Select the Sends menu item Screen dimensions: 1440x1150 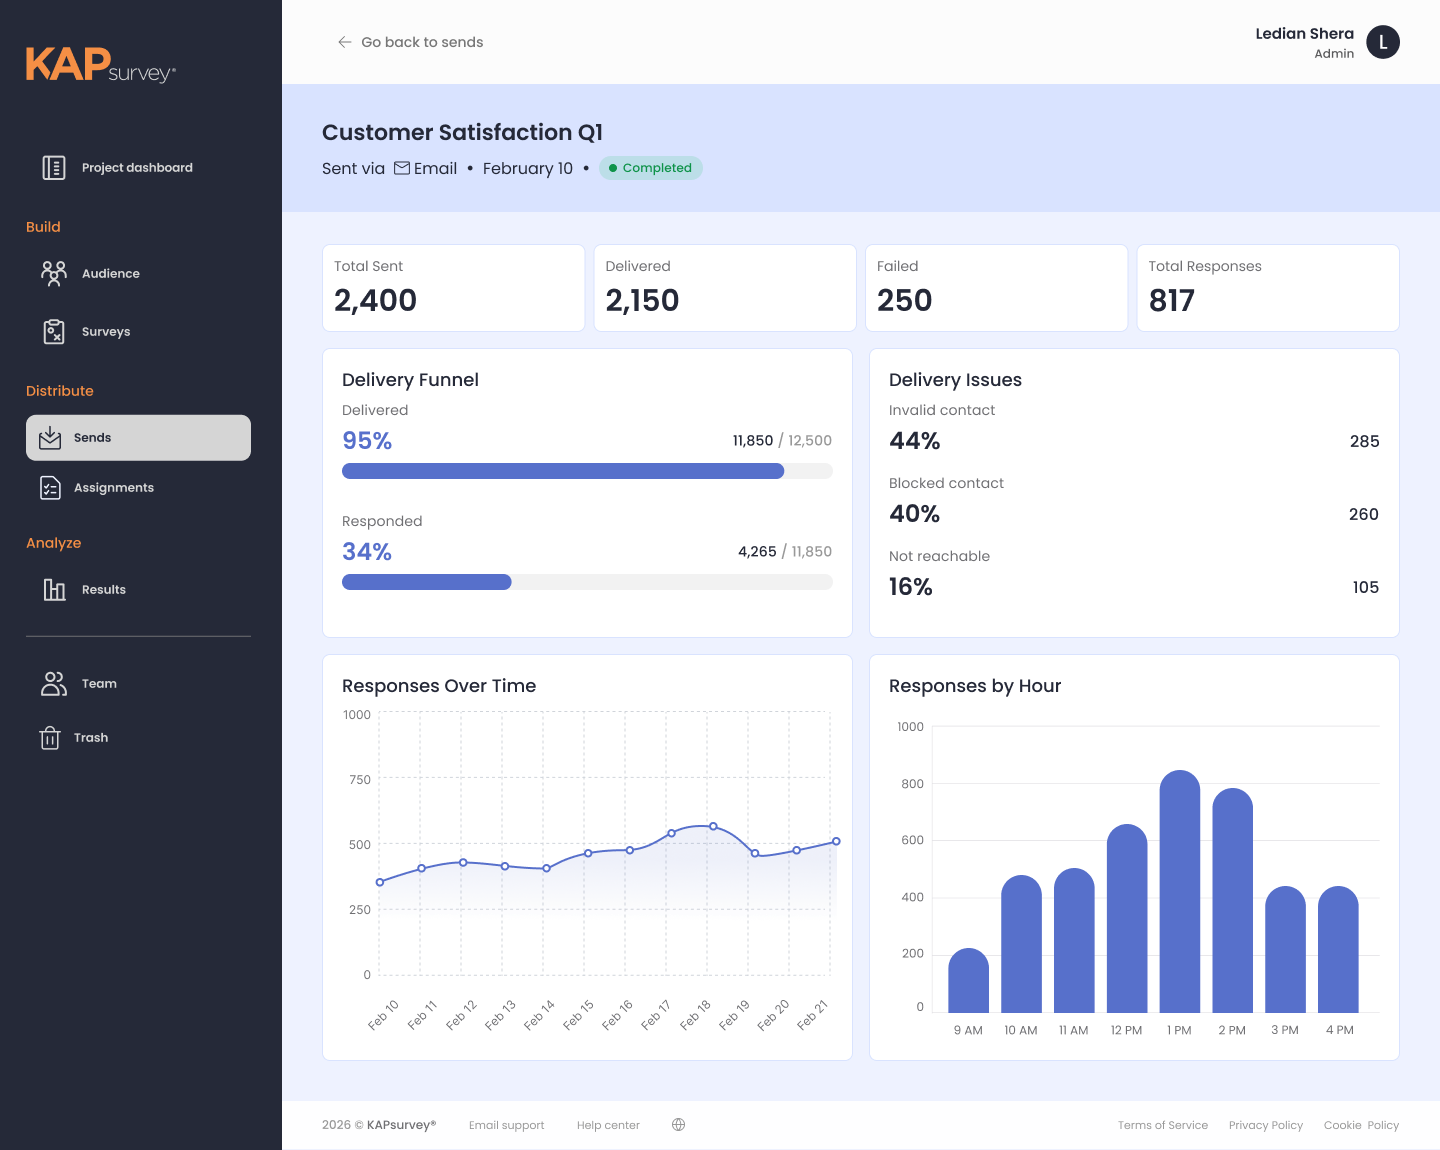coord(138,438)
